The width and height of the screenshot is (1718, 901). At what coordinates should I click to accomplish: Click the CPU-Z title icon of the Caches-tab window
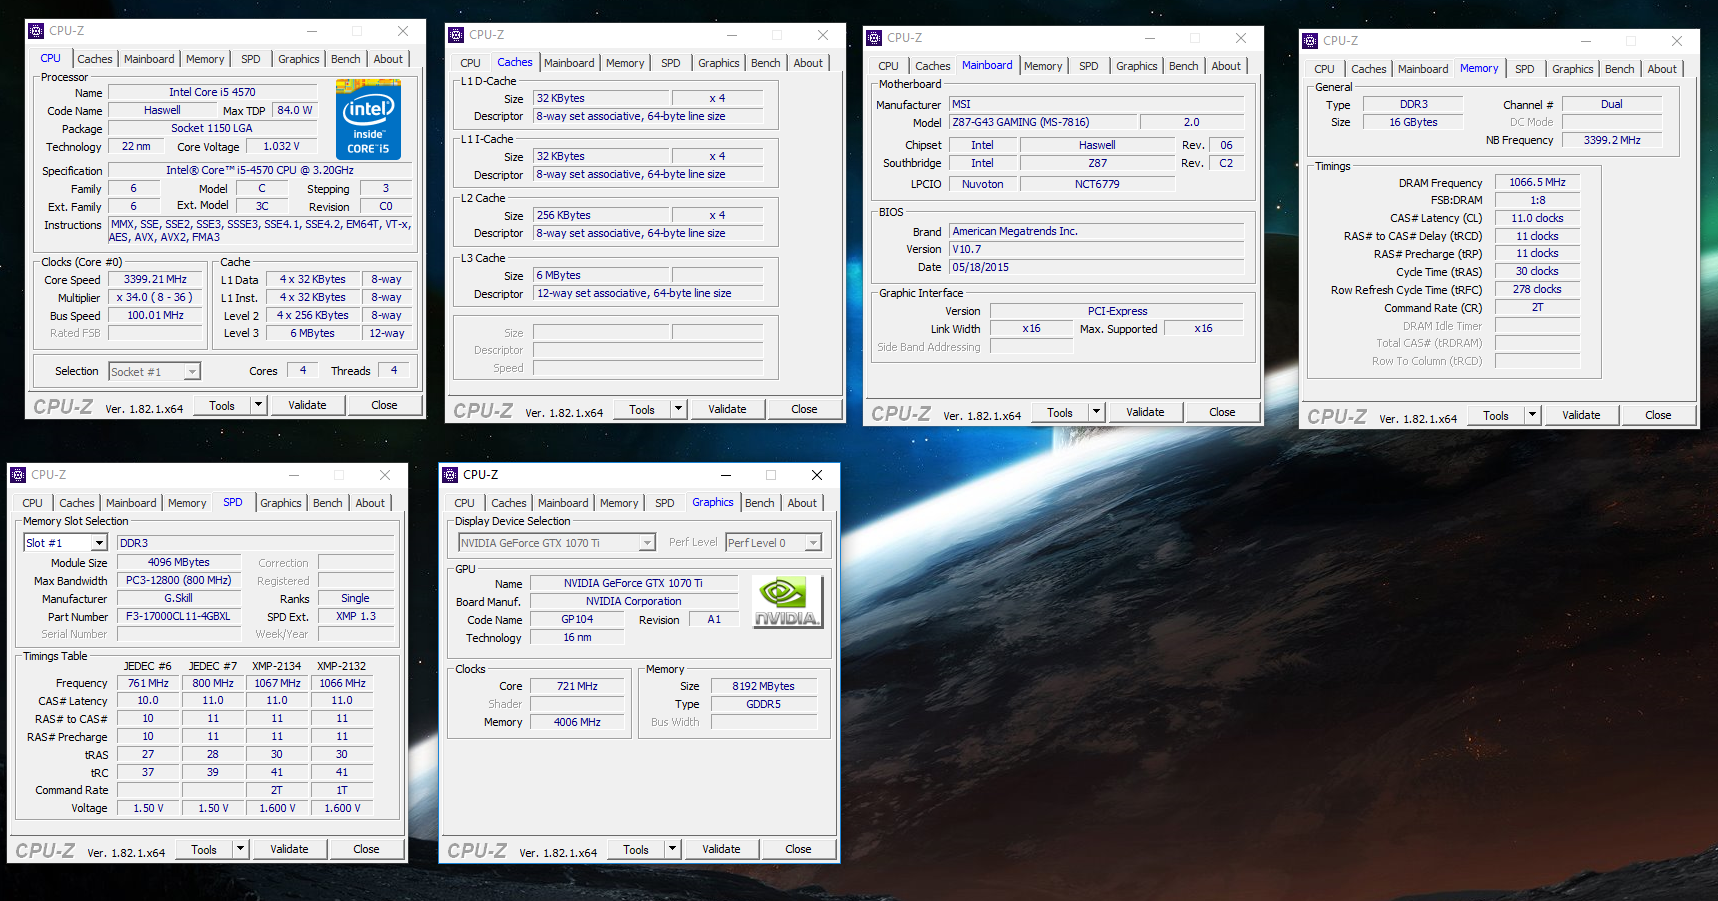click(456, 35)
